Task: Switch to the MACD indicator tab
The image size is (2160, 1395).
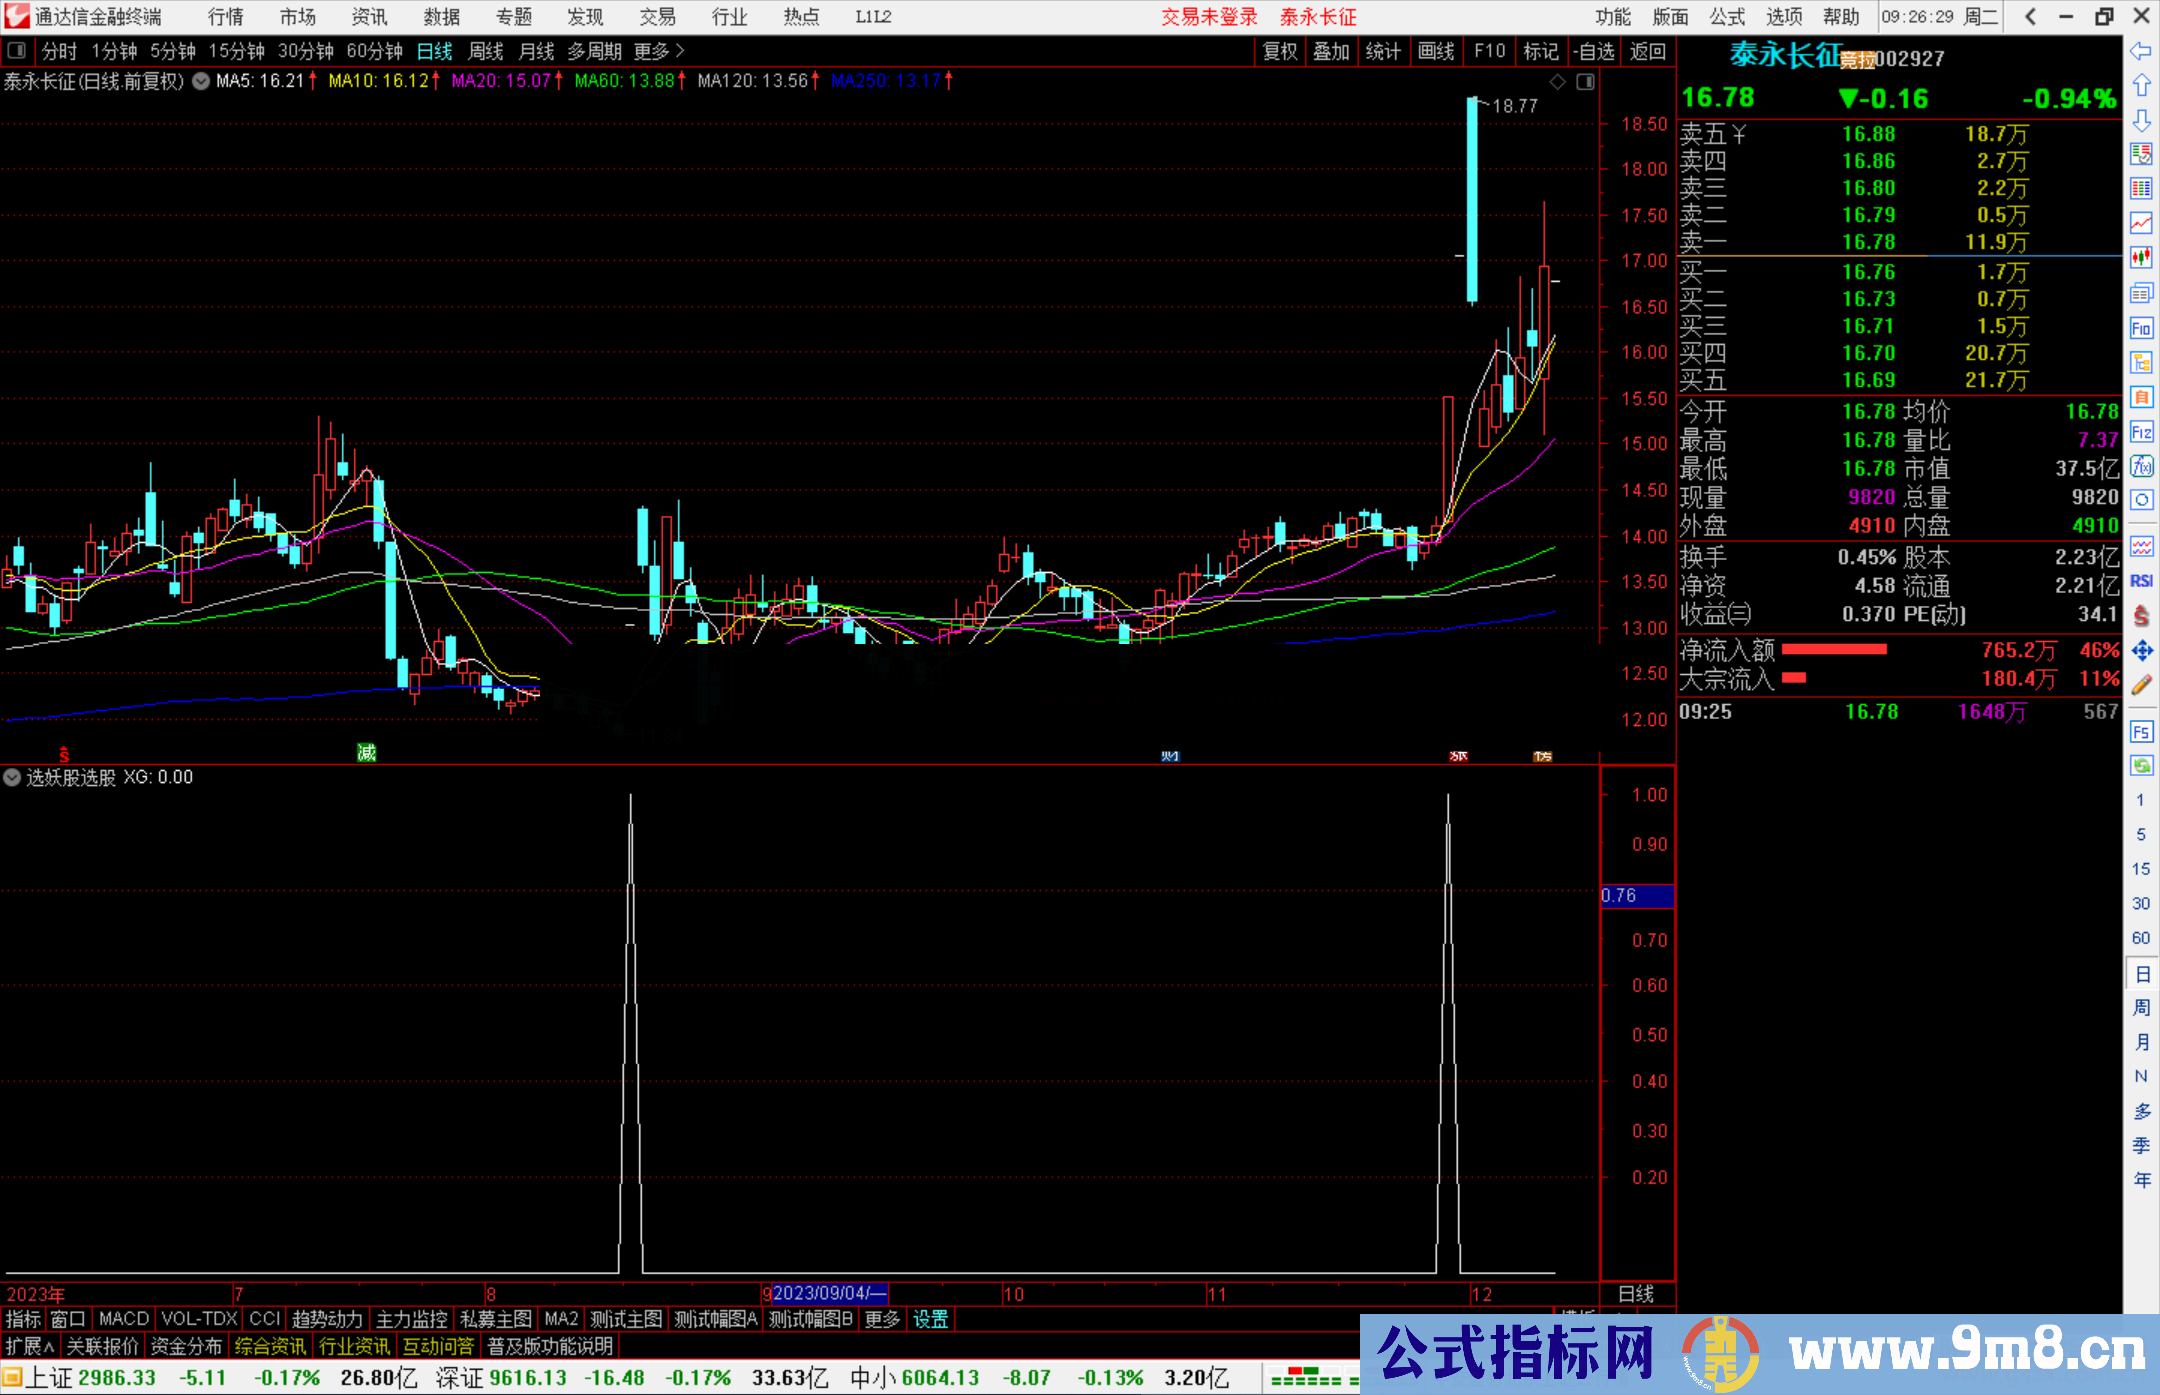Action: pos(123,1319)
